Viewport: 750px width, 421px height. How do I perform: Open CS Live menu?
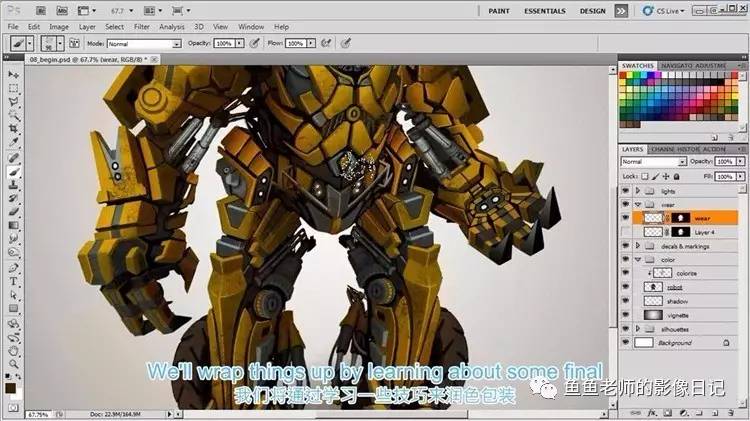pyautogui.click(x=663, y=11)
